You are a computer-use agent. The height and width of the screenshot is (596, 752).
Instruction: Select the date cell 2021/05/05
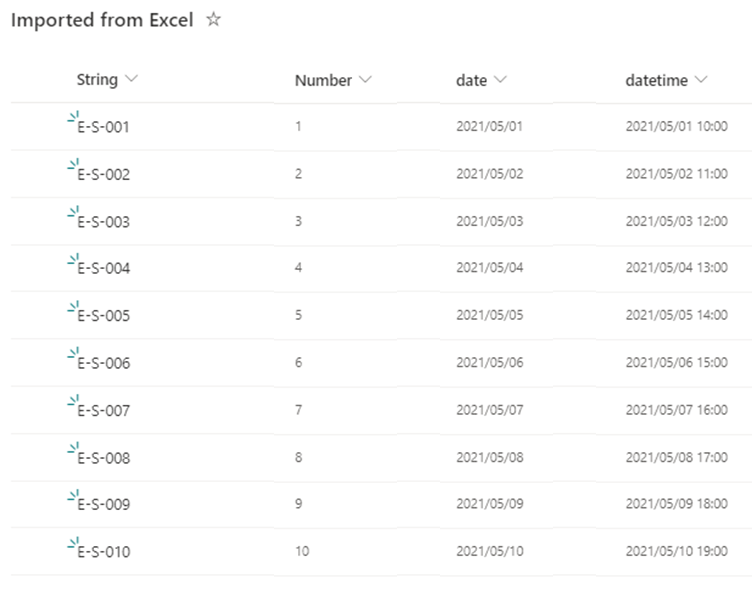(x=489, y=315)
